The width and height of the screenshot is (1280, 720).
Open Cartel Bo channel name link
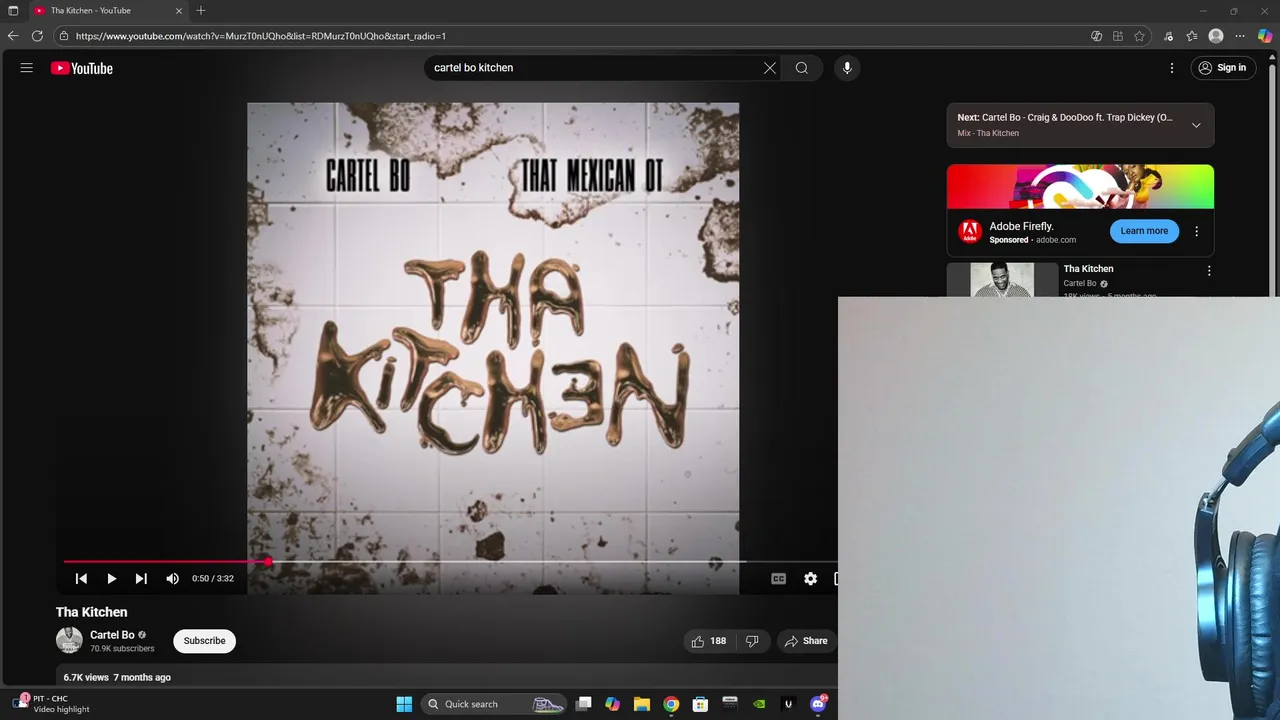(x=112, y=635)
